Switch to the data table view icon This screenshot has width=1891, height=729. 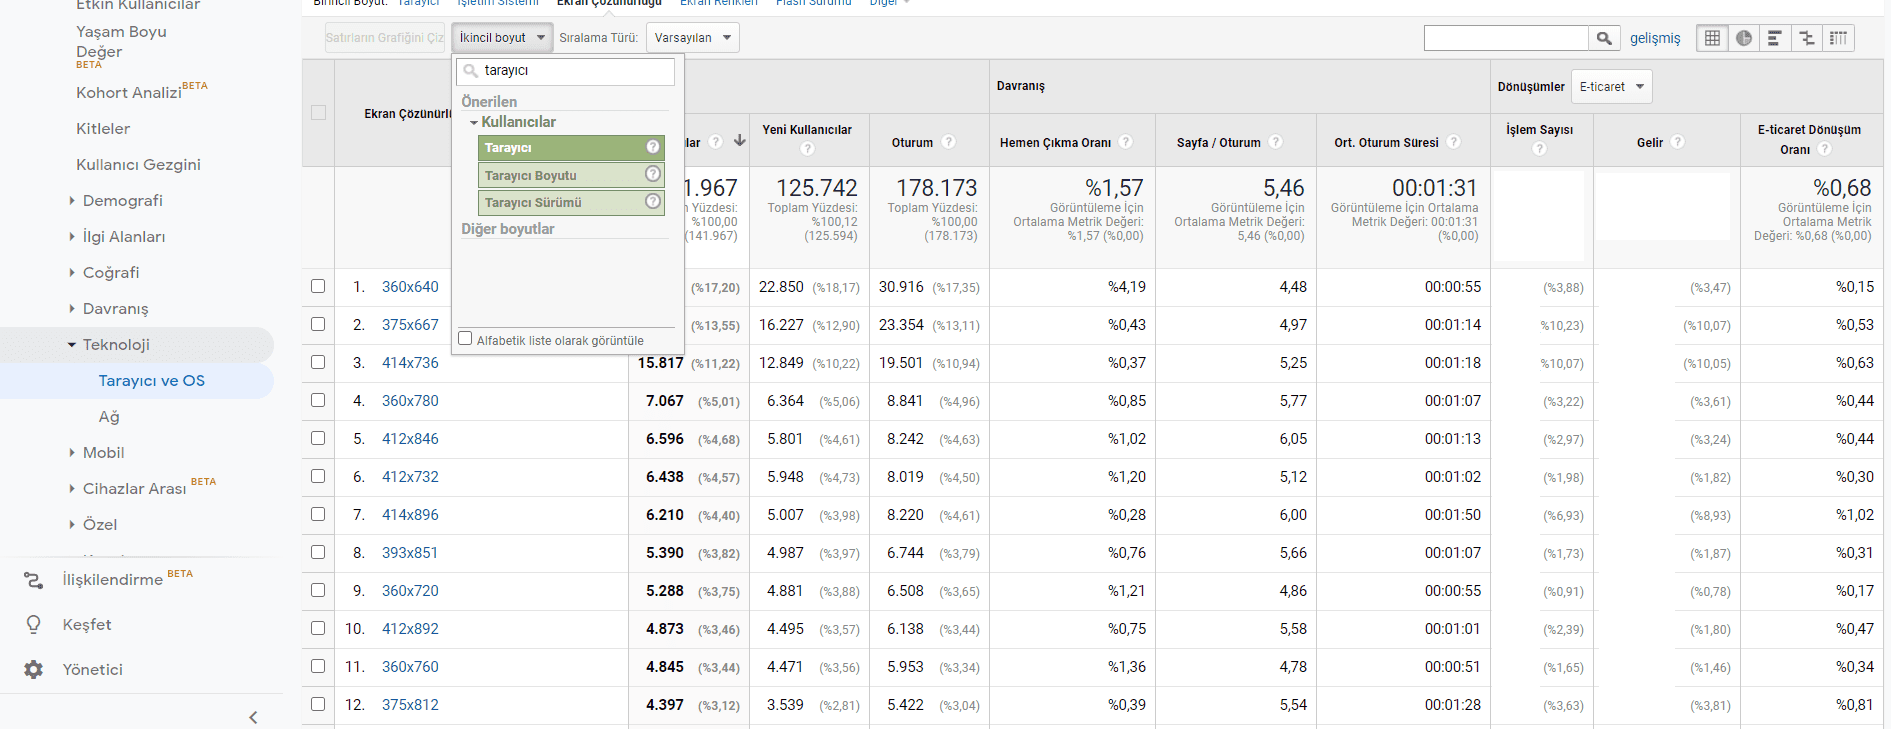tap(1712, 38)
